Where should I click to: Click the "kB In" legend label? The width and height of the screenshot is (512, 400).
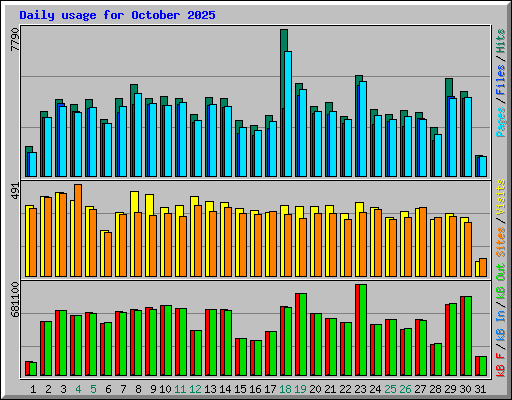click(x=501, y=325)
